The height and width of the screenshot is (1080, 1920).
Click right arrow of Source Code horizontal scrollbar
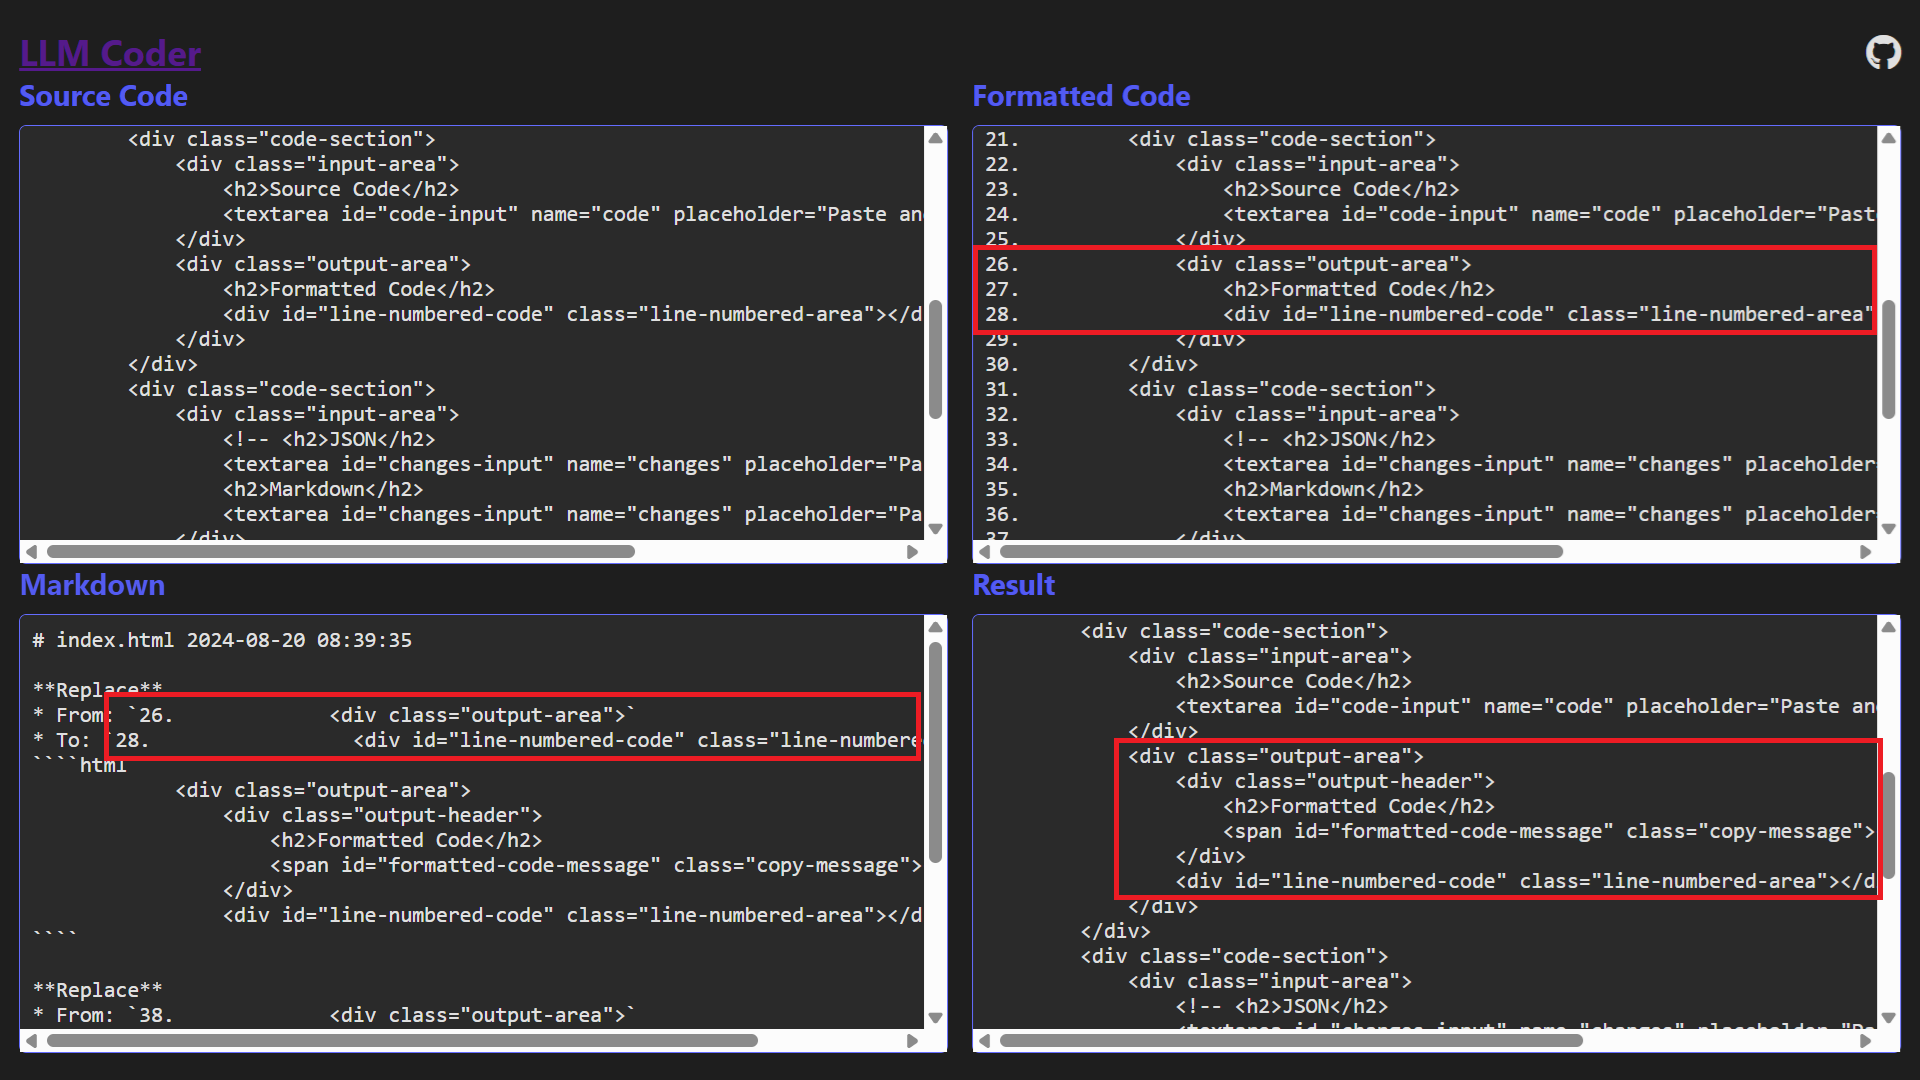point(912,552)
